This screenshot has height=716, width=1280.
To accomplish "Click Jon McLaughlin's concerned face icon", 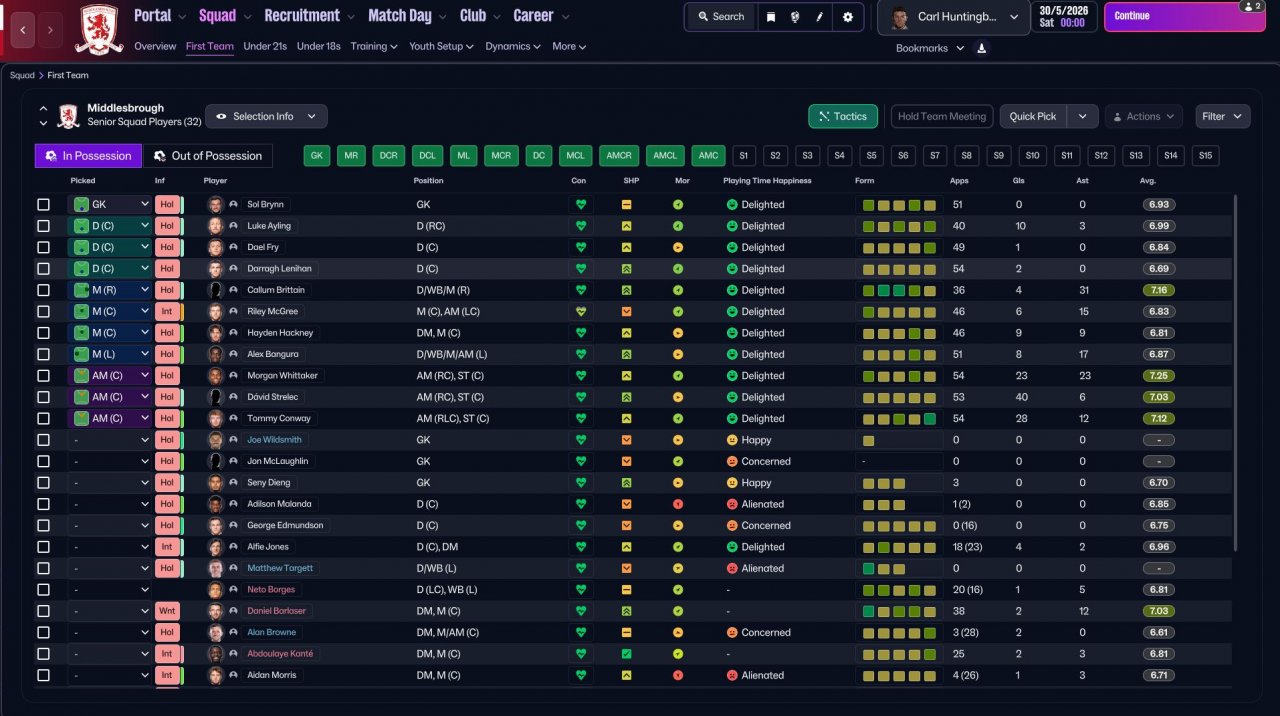I will 732,461.
